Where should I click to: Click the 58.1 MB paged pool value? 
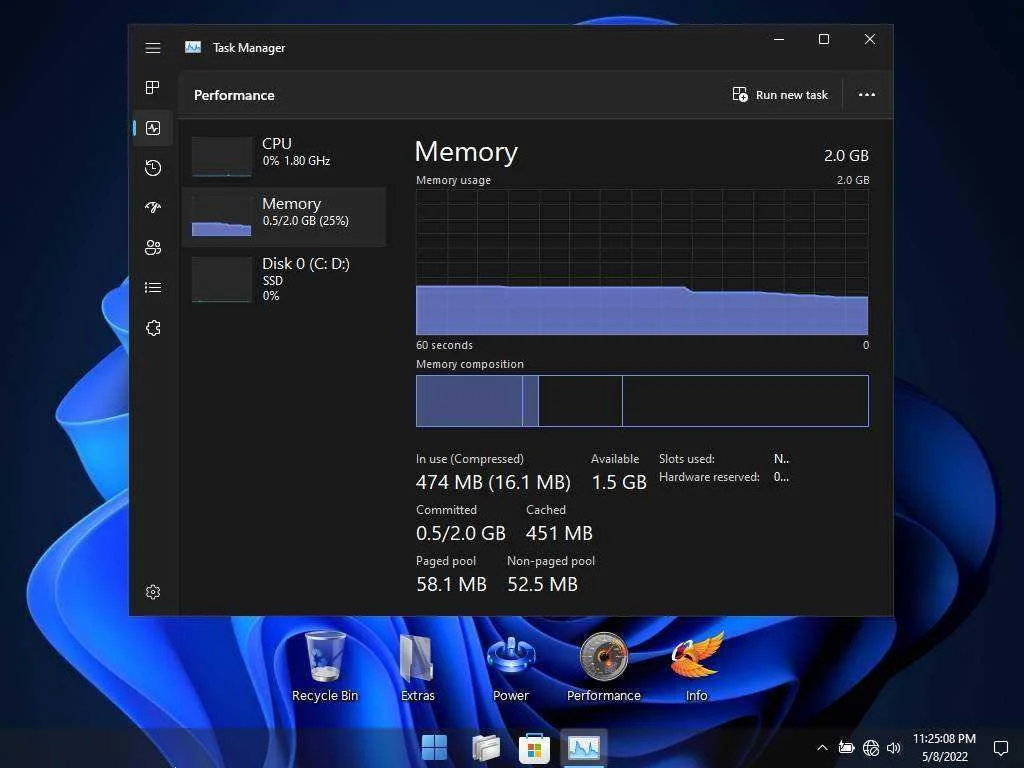click(451, 584)
